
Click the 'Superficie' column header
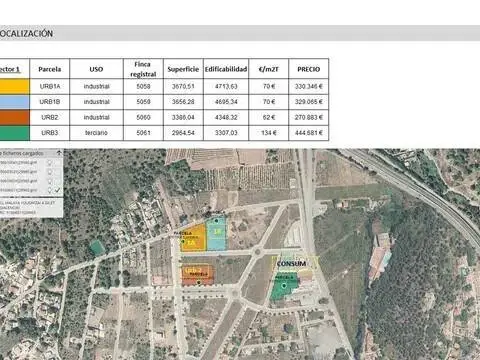[x=183, y=69]
